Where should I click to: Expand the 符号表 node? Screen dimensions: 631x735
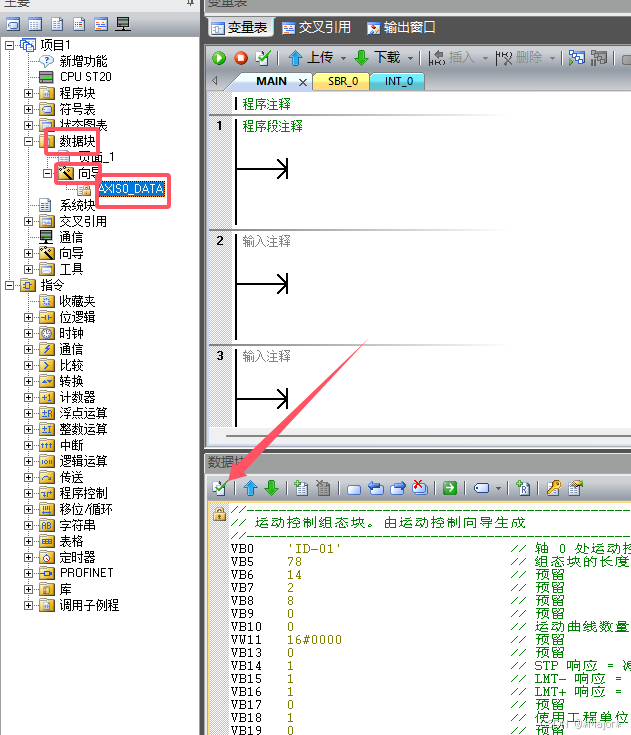pos(29,110)
